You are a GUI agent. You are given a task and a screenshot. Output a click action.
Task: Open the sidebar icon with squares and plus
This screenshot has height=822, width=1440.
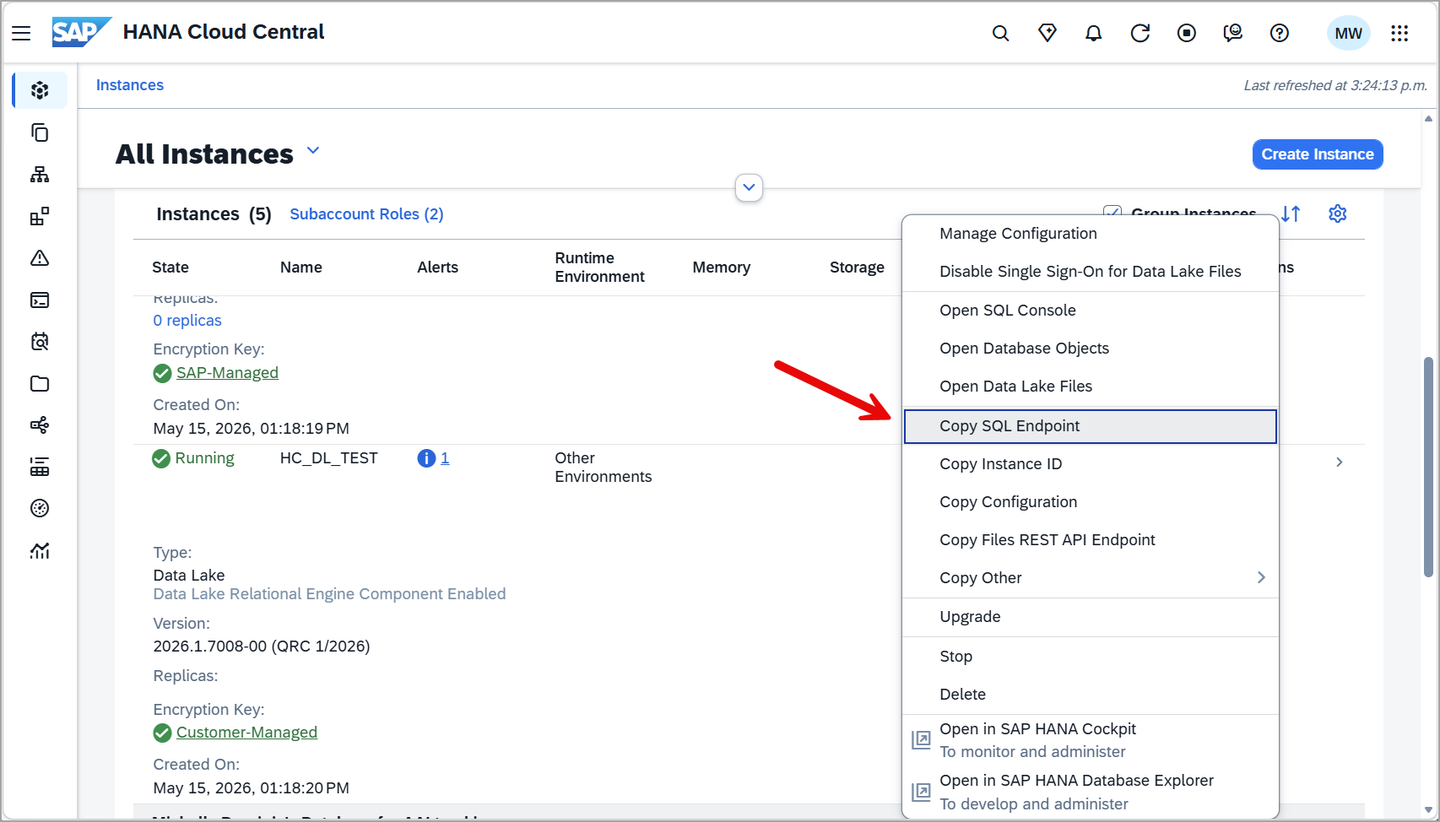(40, 216)
